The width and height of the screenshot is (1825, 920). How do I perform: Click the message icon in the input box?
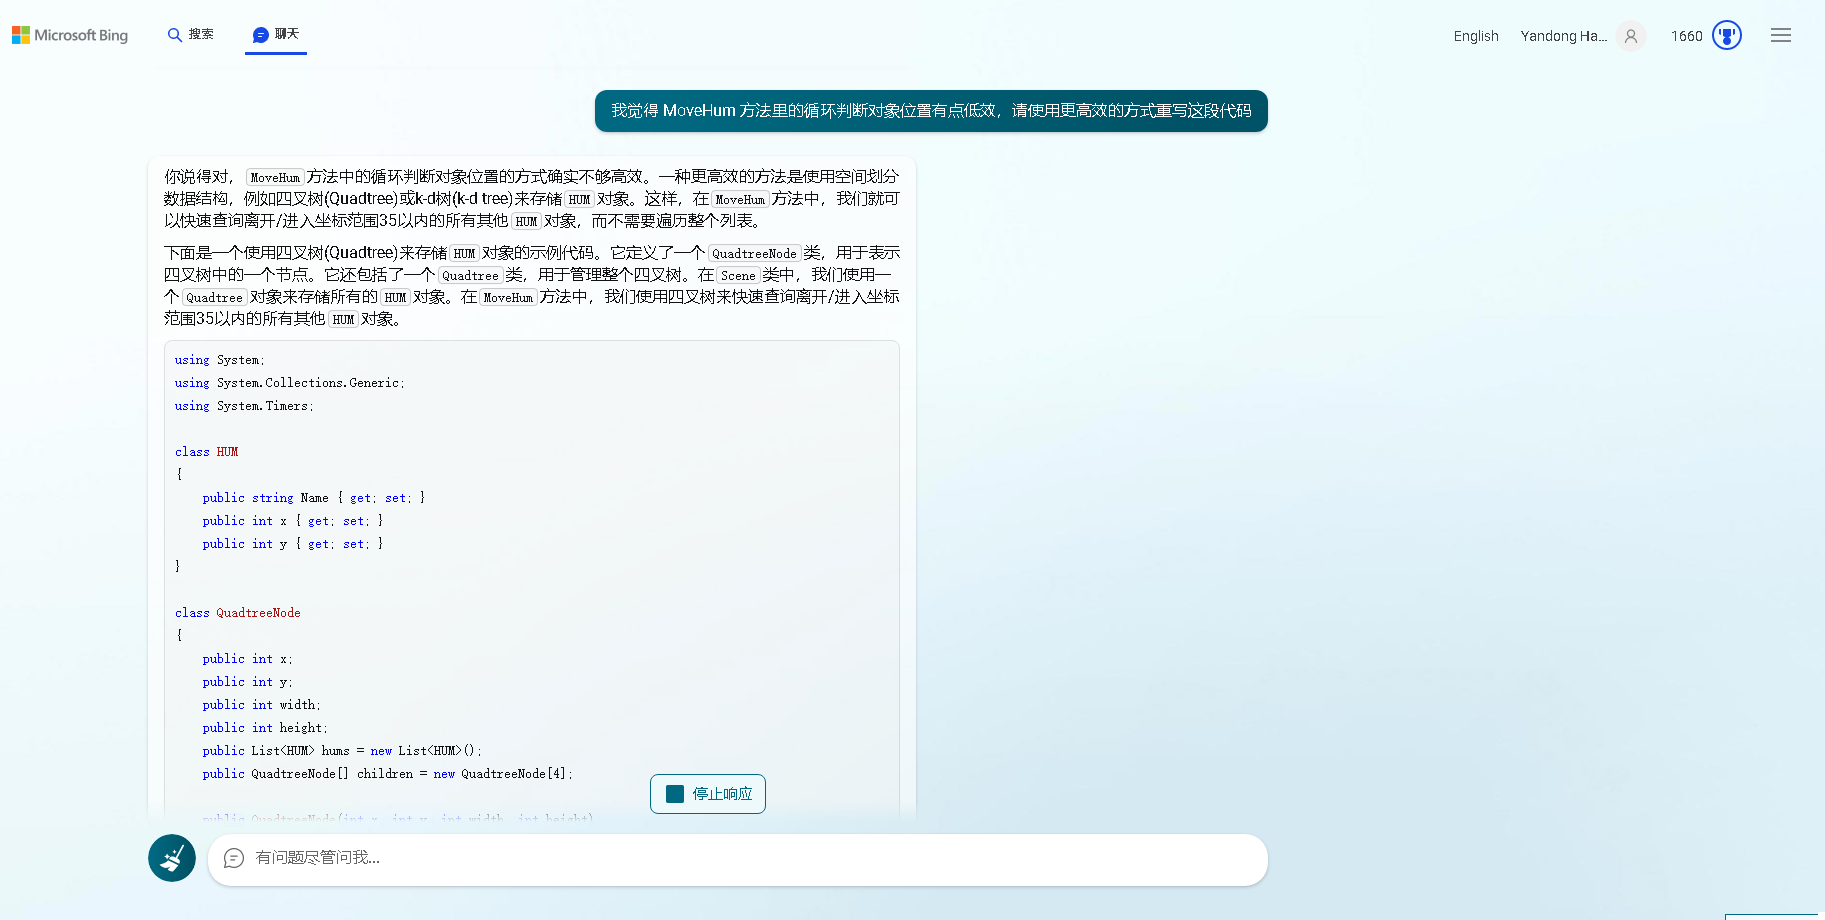click(x=234, y=858)
